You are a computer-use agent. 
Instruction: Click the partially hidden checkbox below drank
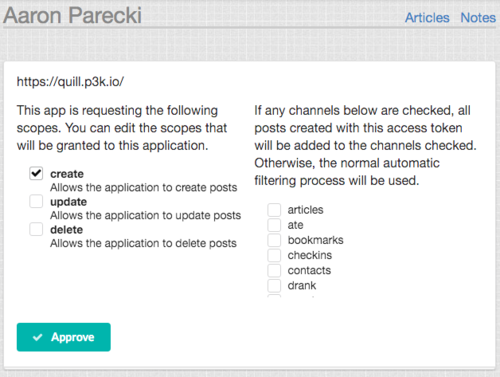click(274, 296)
